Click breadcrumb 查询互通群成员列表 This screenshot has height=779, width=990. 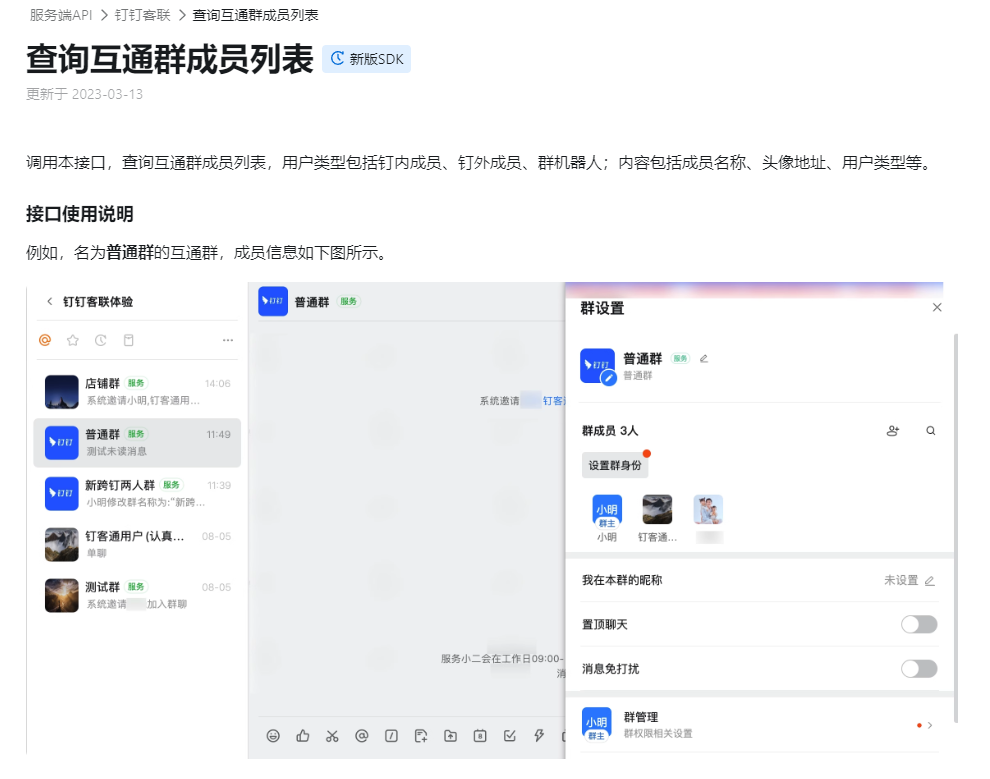255,15
